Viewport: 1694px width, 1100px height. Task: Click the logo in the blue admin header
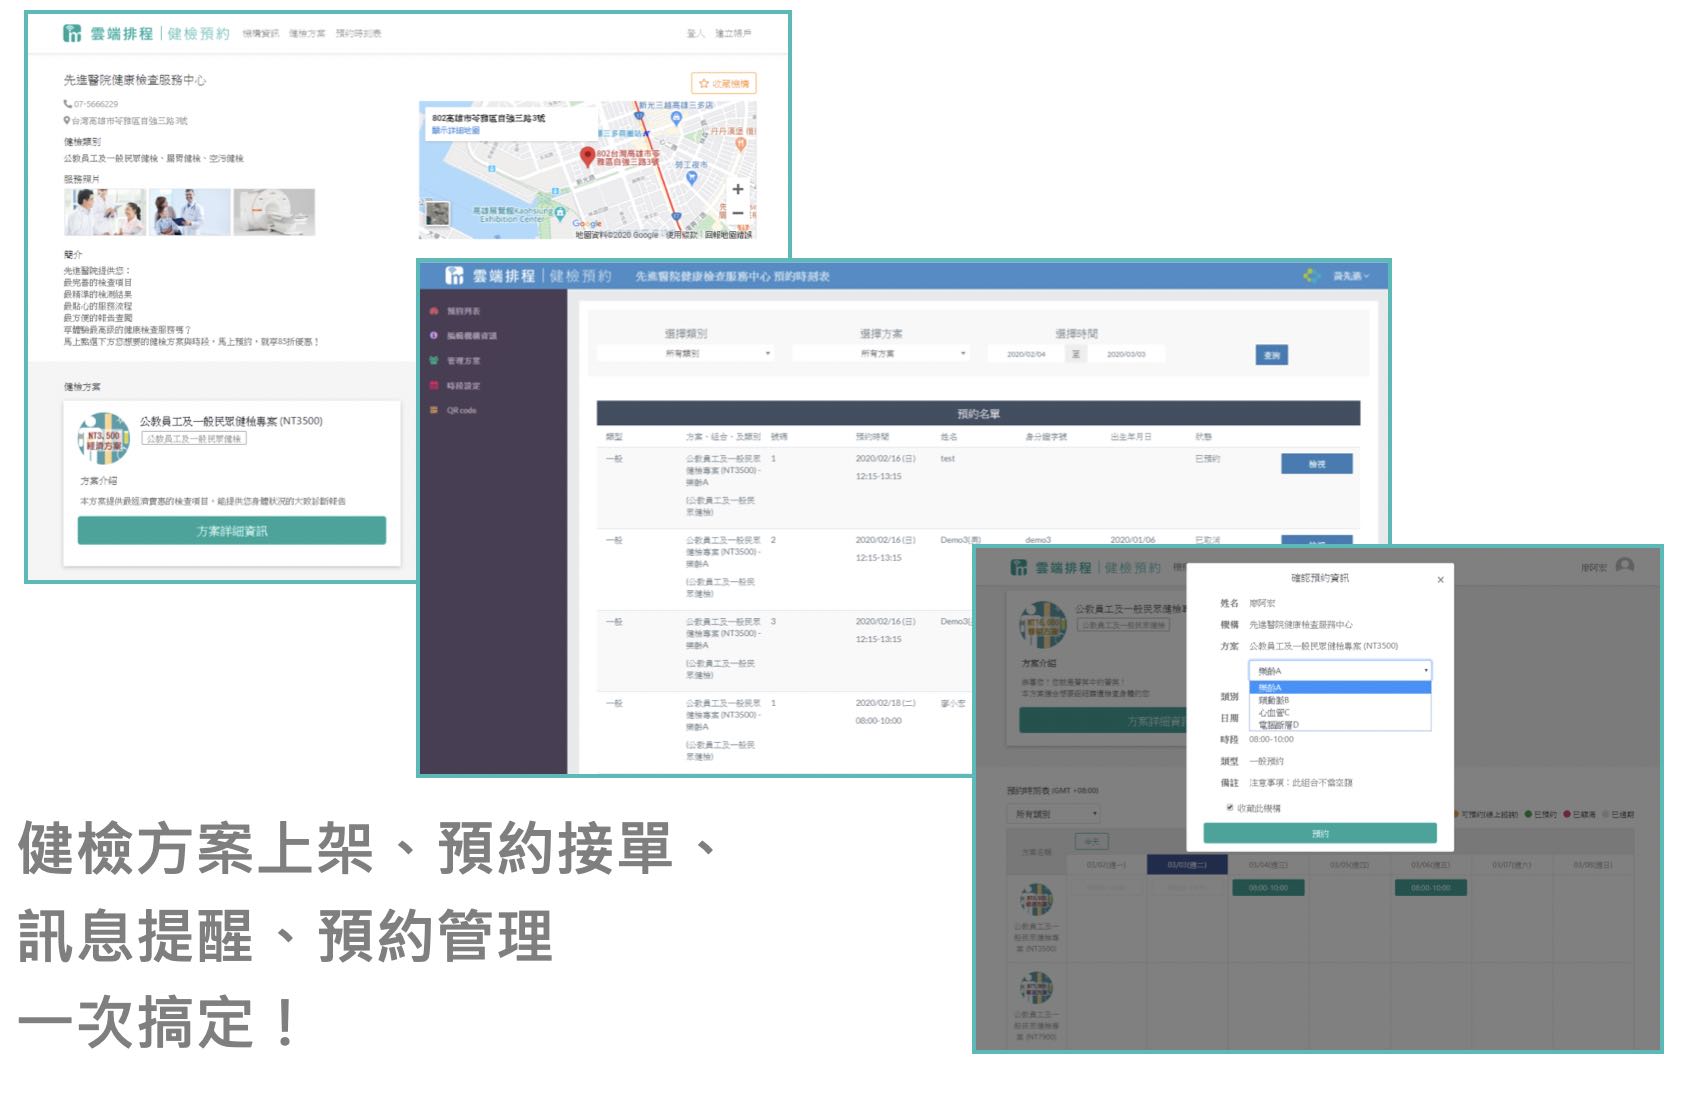point(455,275)
